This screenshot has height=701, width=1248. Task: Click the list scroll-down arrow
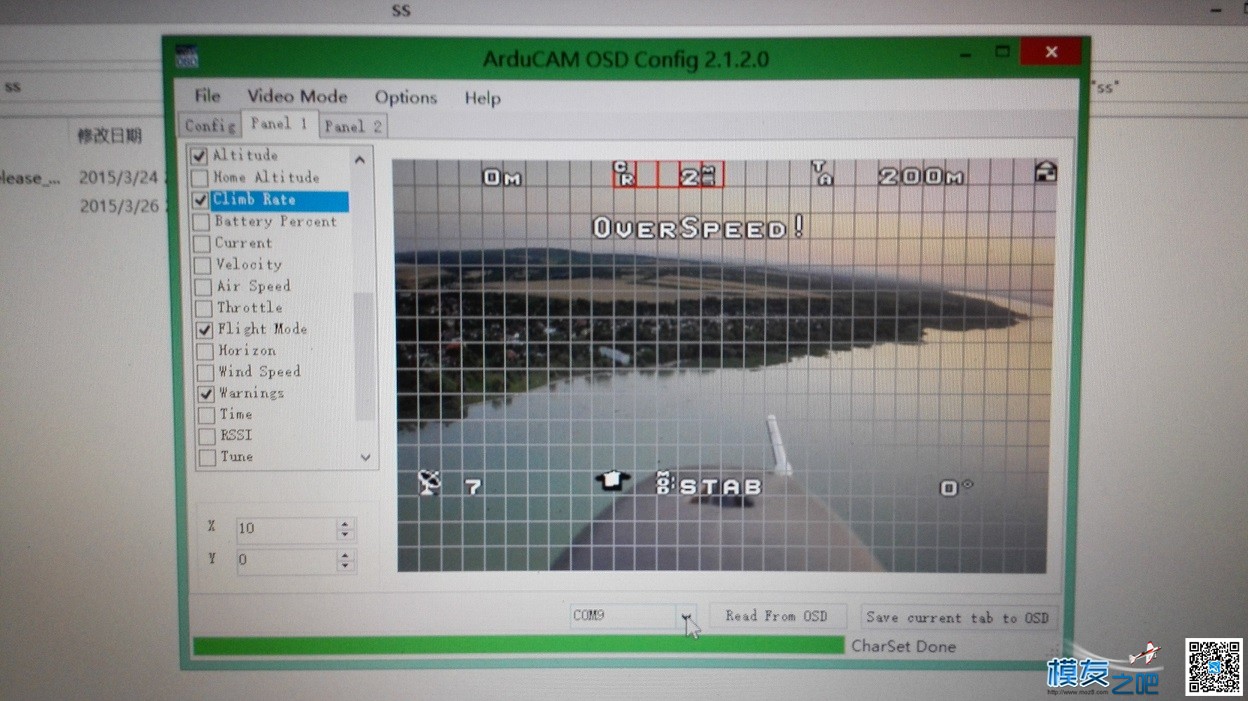coord(365,457)
